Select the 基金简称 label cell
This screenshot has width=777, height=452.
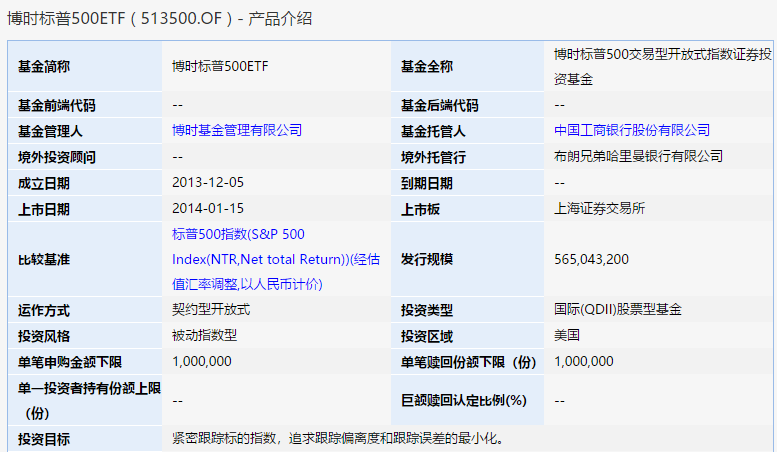point(44,66)
